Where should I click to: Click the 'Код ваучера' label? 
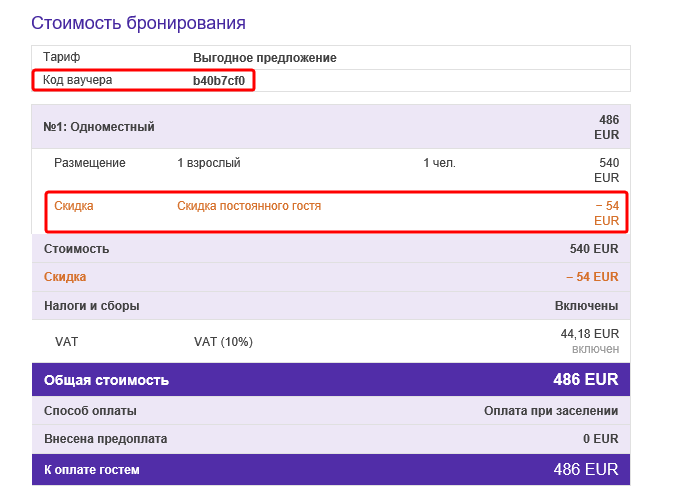(77, 80)
